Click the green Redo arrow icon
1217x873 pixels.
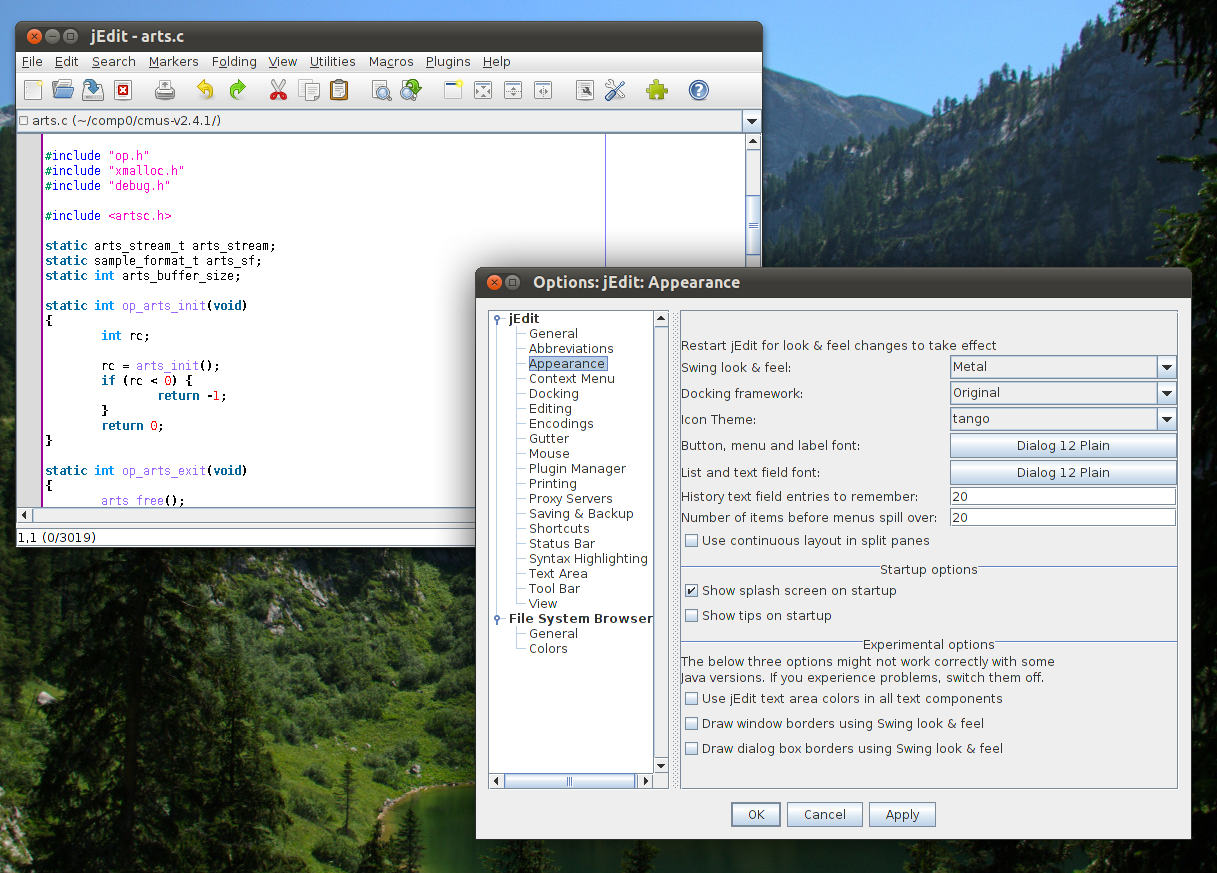[x=237, y=90]
